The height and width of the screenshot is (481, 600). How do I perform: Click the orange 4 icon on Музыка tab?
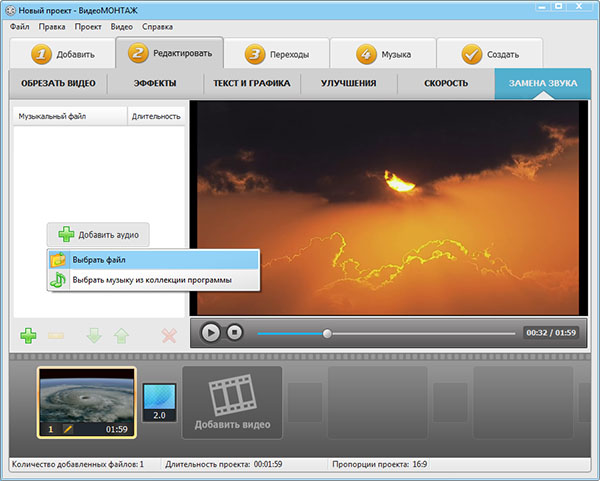click(366, 54)
